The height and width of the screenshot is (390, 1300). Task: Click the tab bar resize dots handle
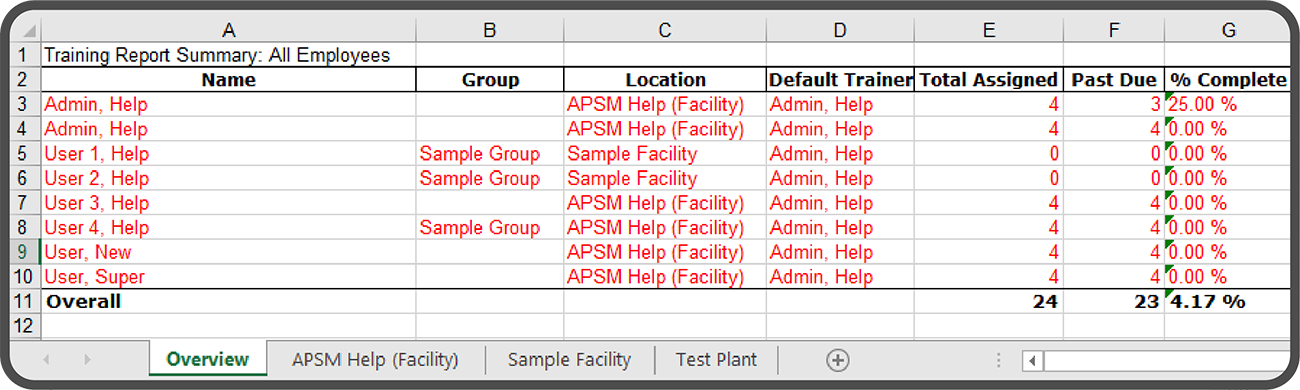997,360
